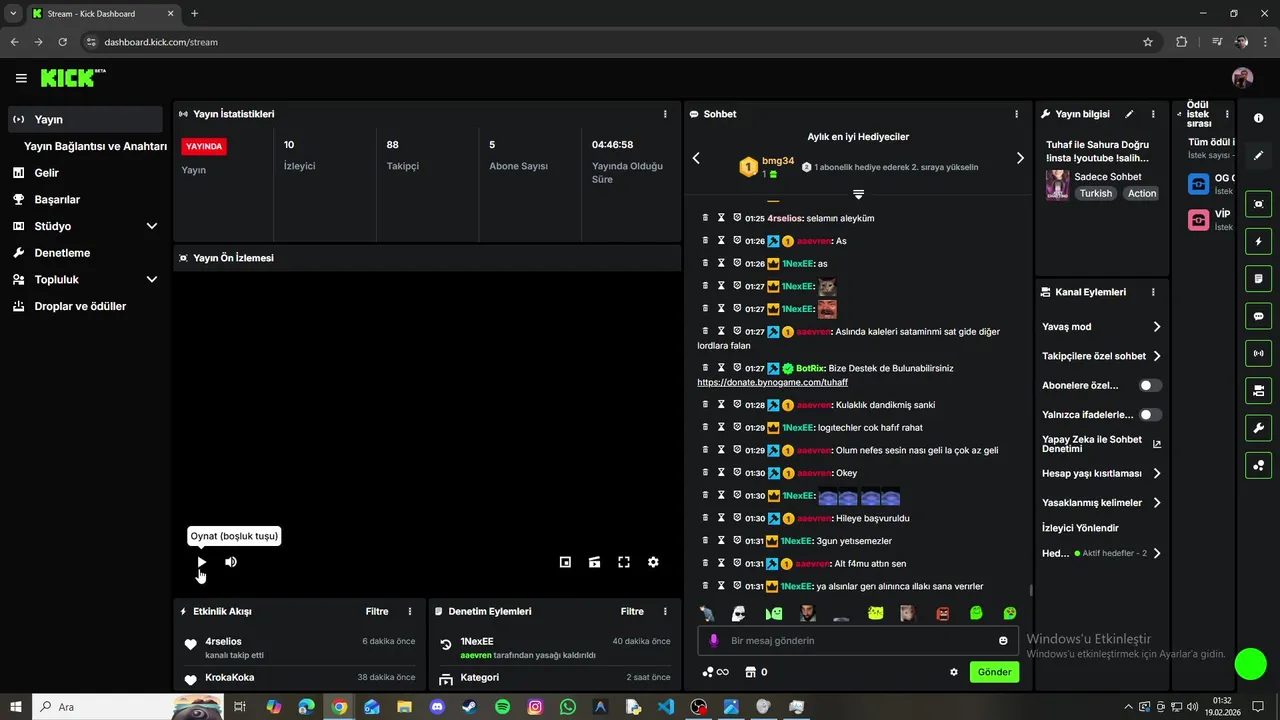This screenshot has height=720, width=1280.
Task: Toggle chat panel button in sidebar
Action: (x=1258, y=316)
